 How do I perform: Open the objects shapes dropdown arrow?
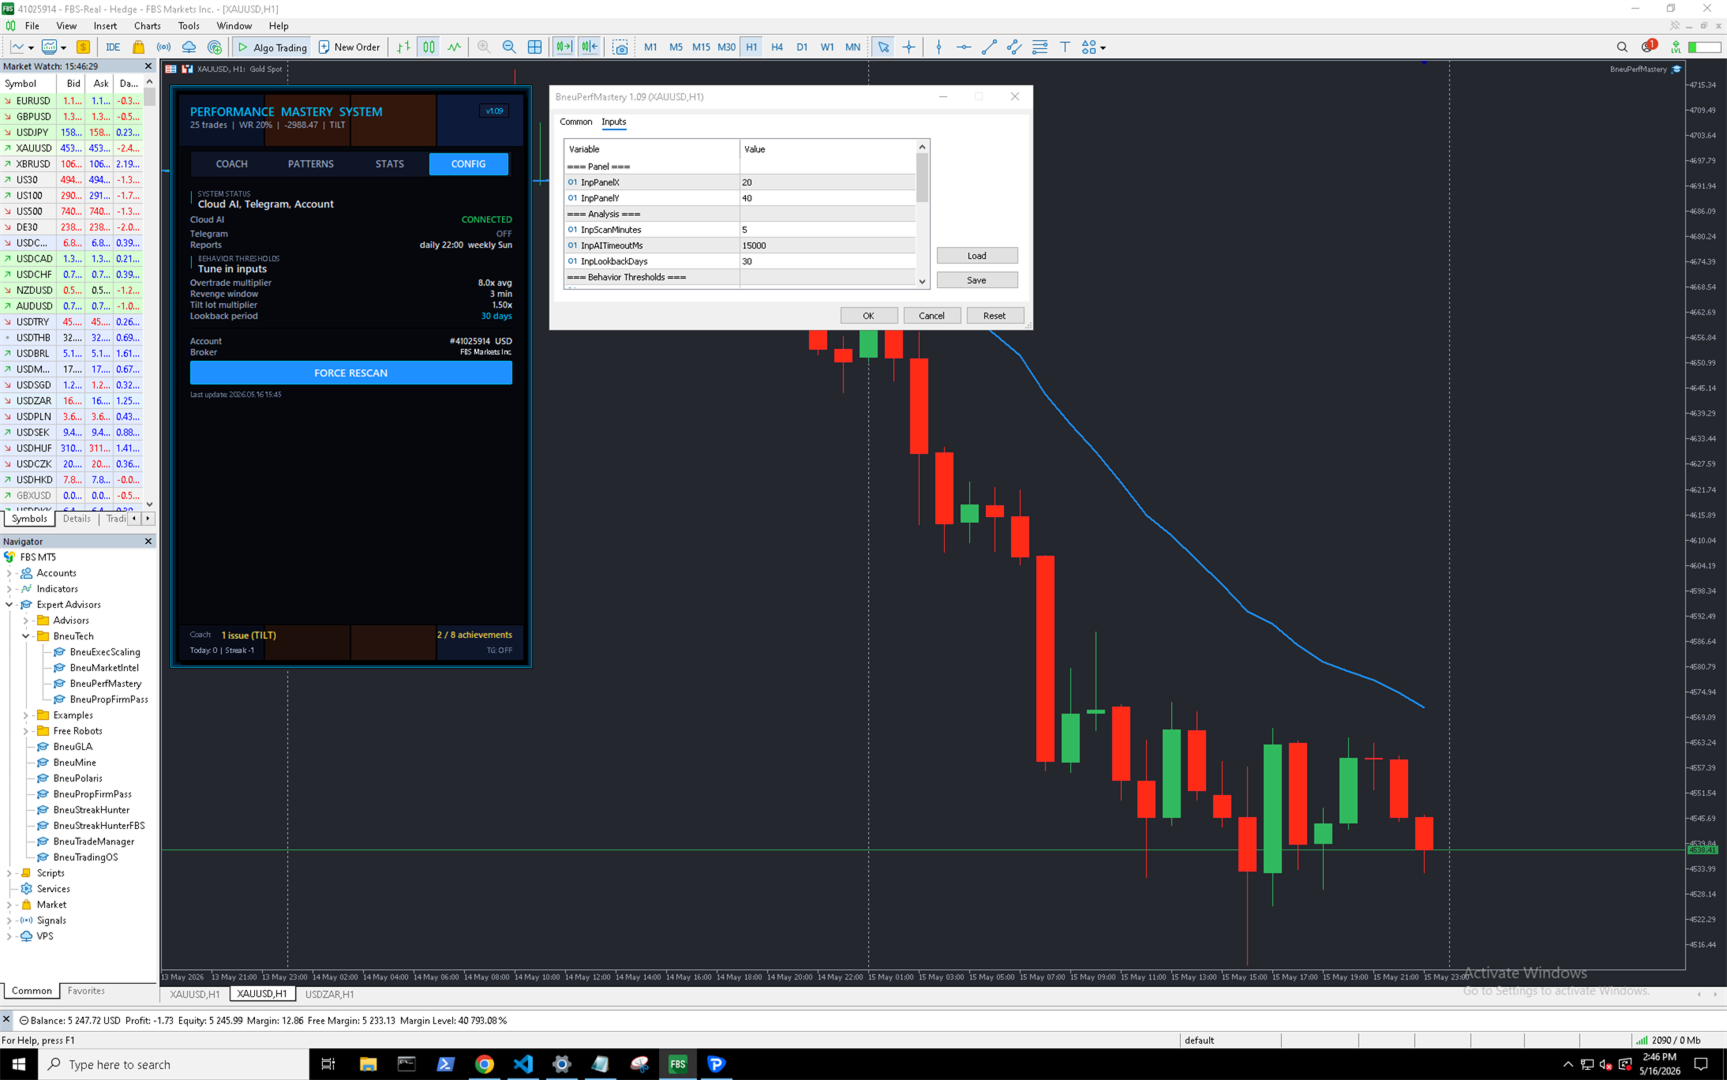pyautogui.click(x=1103, y=47)
